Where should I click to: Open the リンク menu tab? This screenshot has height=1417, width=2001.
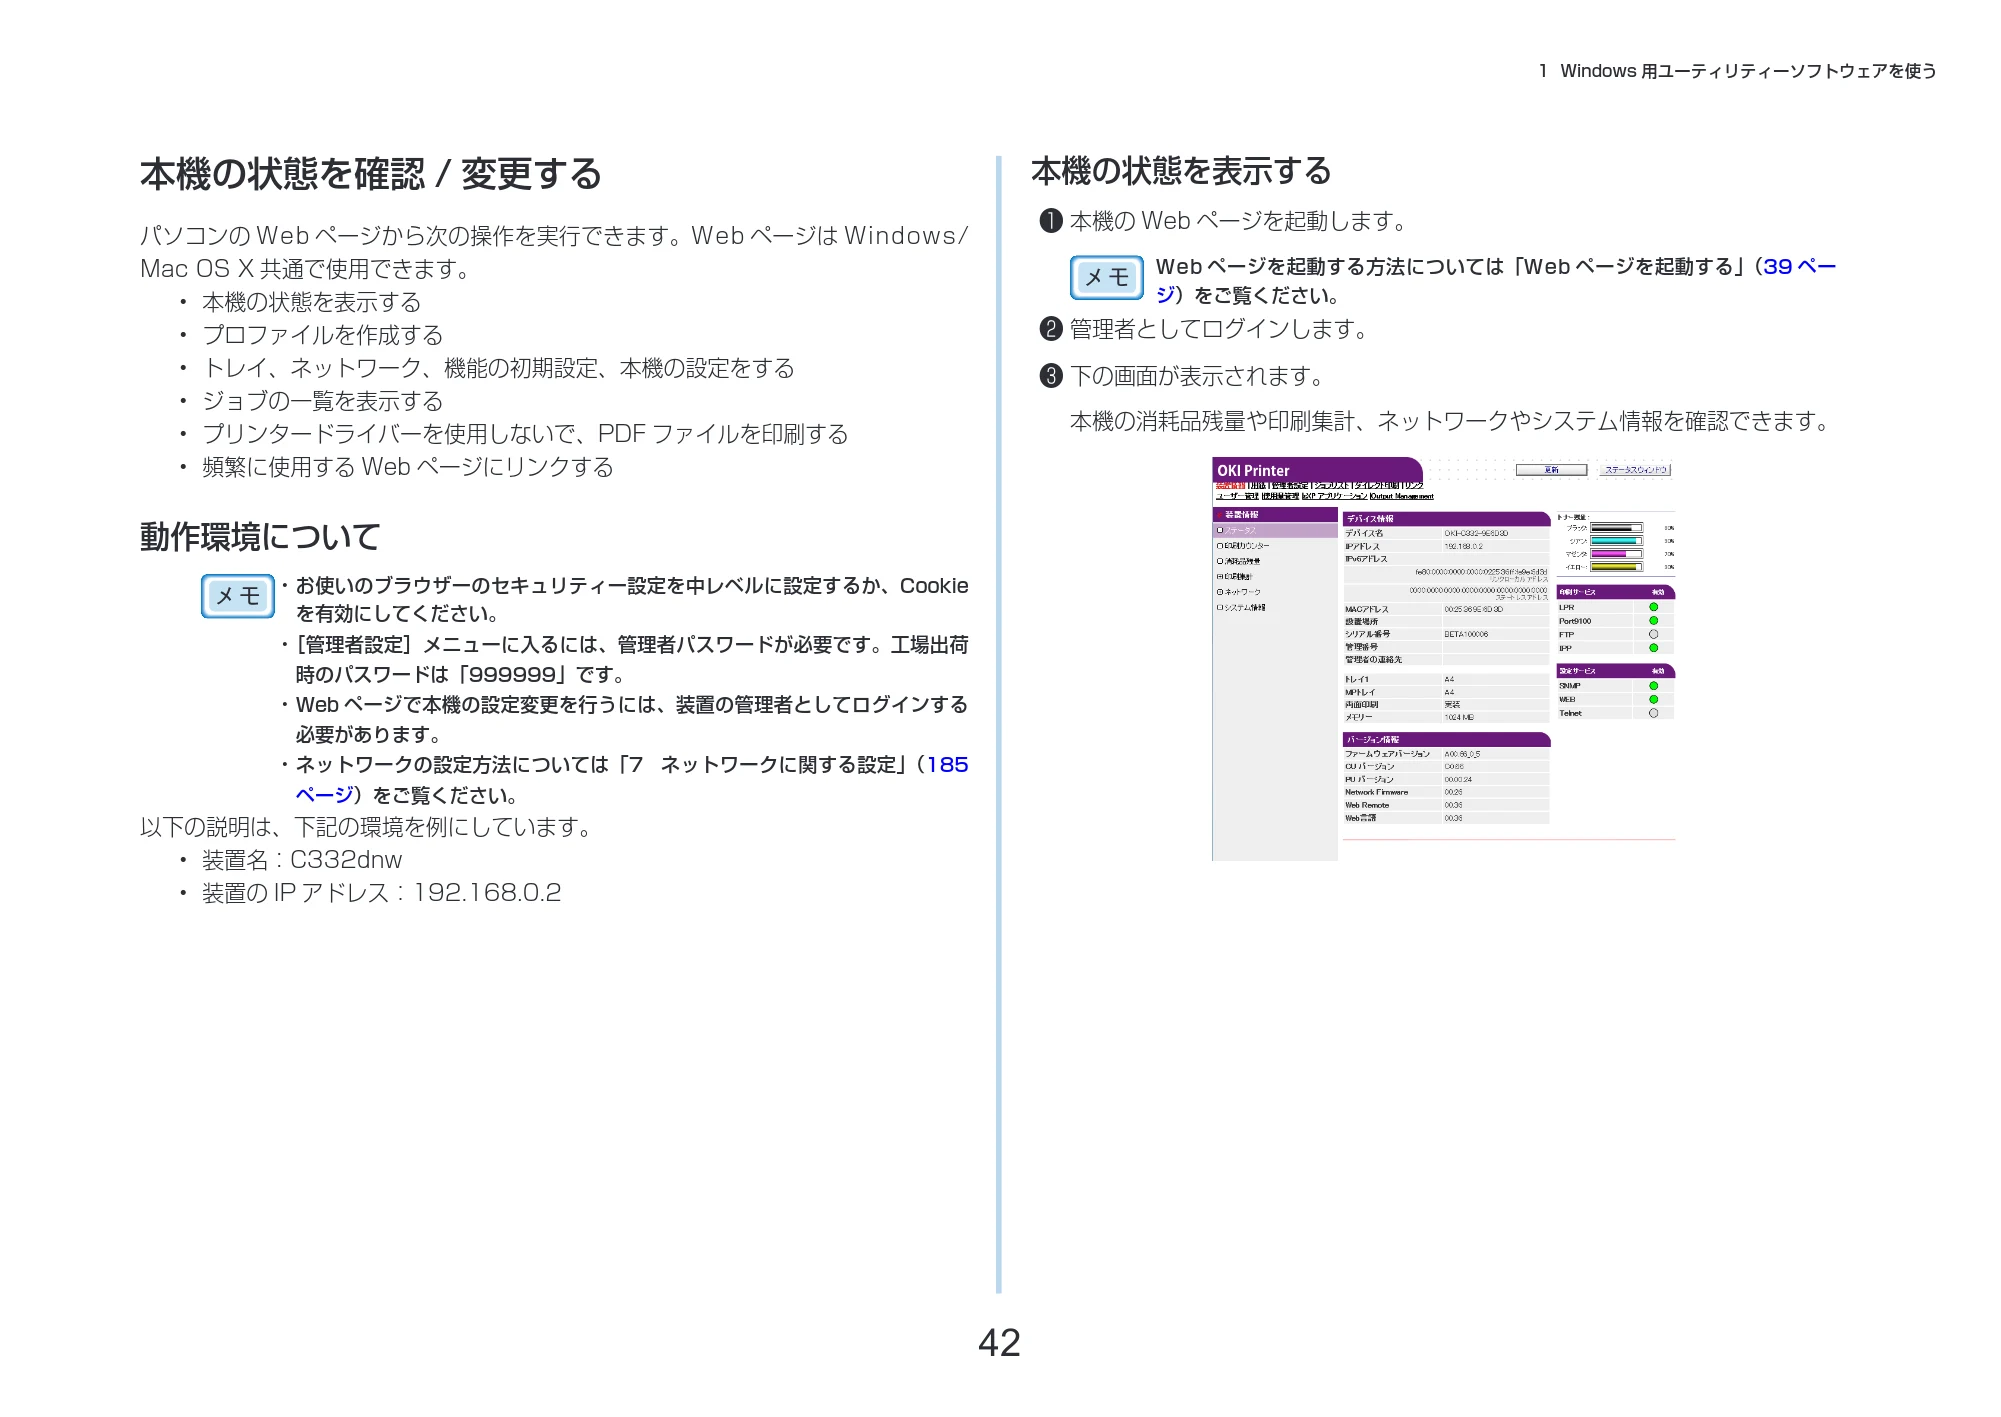point(1413,485)
